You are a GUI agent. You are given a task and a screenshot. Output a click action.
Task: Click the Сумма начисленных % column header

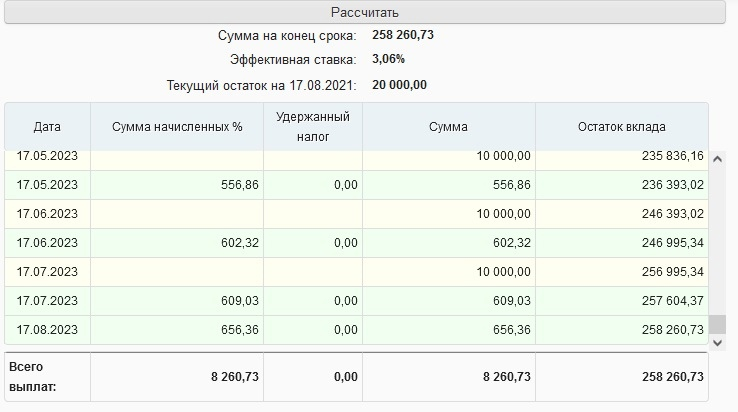coord(177,127)
